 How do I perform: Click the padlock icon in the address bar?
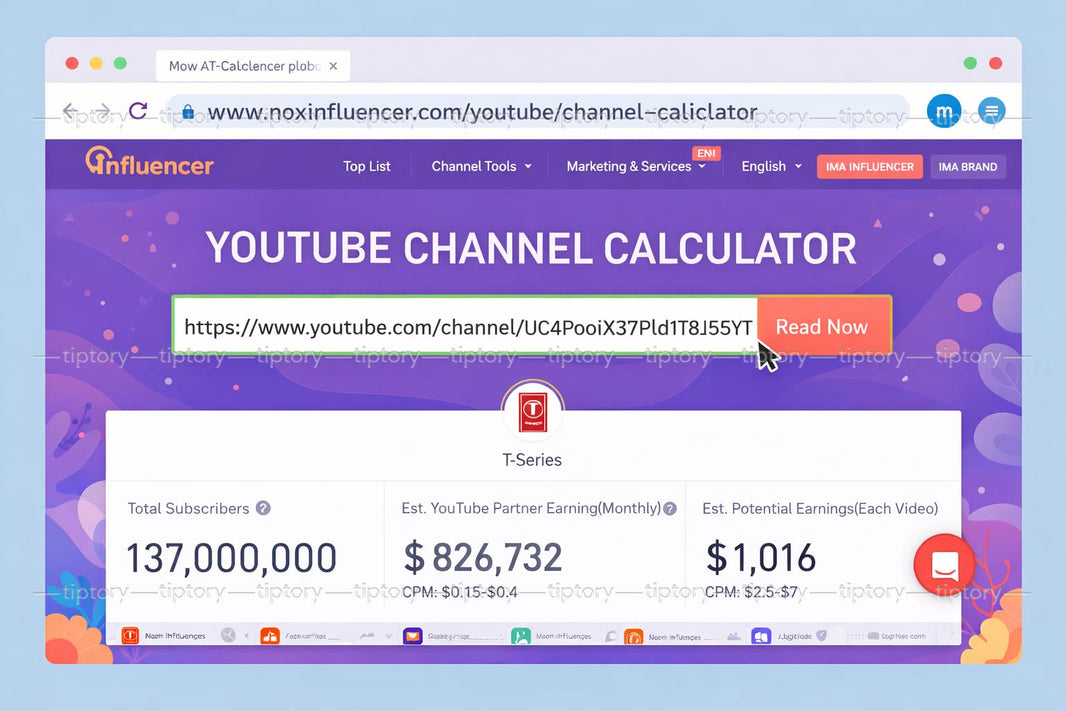(x=187, y=111)
